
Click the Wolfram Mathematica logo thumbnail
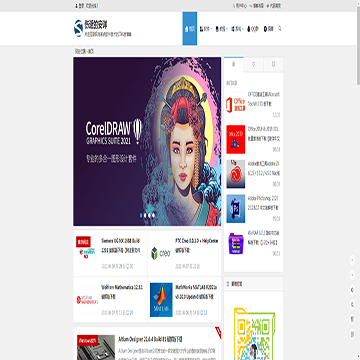[87, 300]
